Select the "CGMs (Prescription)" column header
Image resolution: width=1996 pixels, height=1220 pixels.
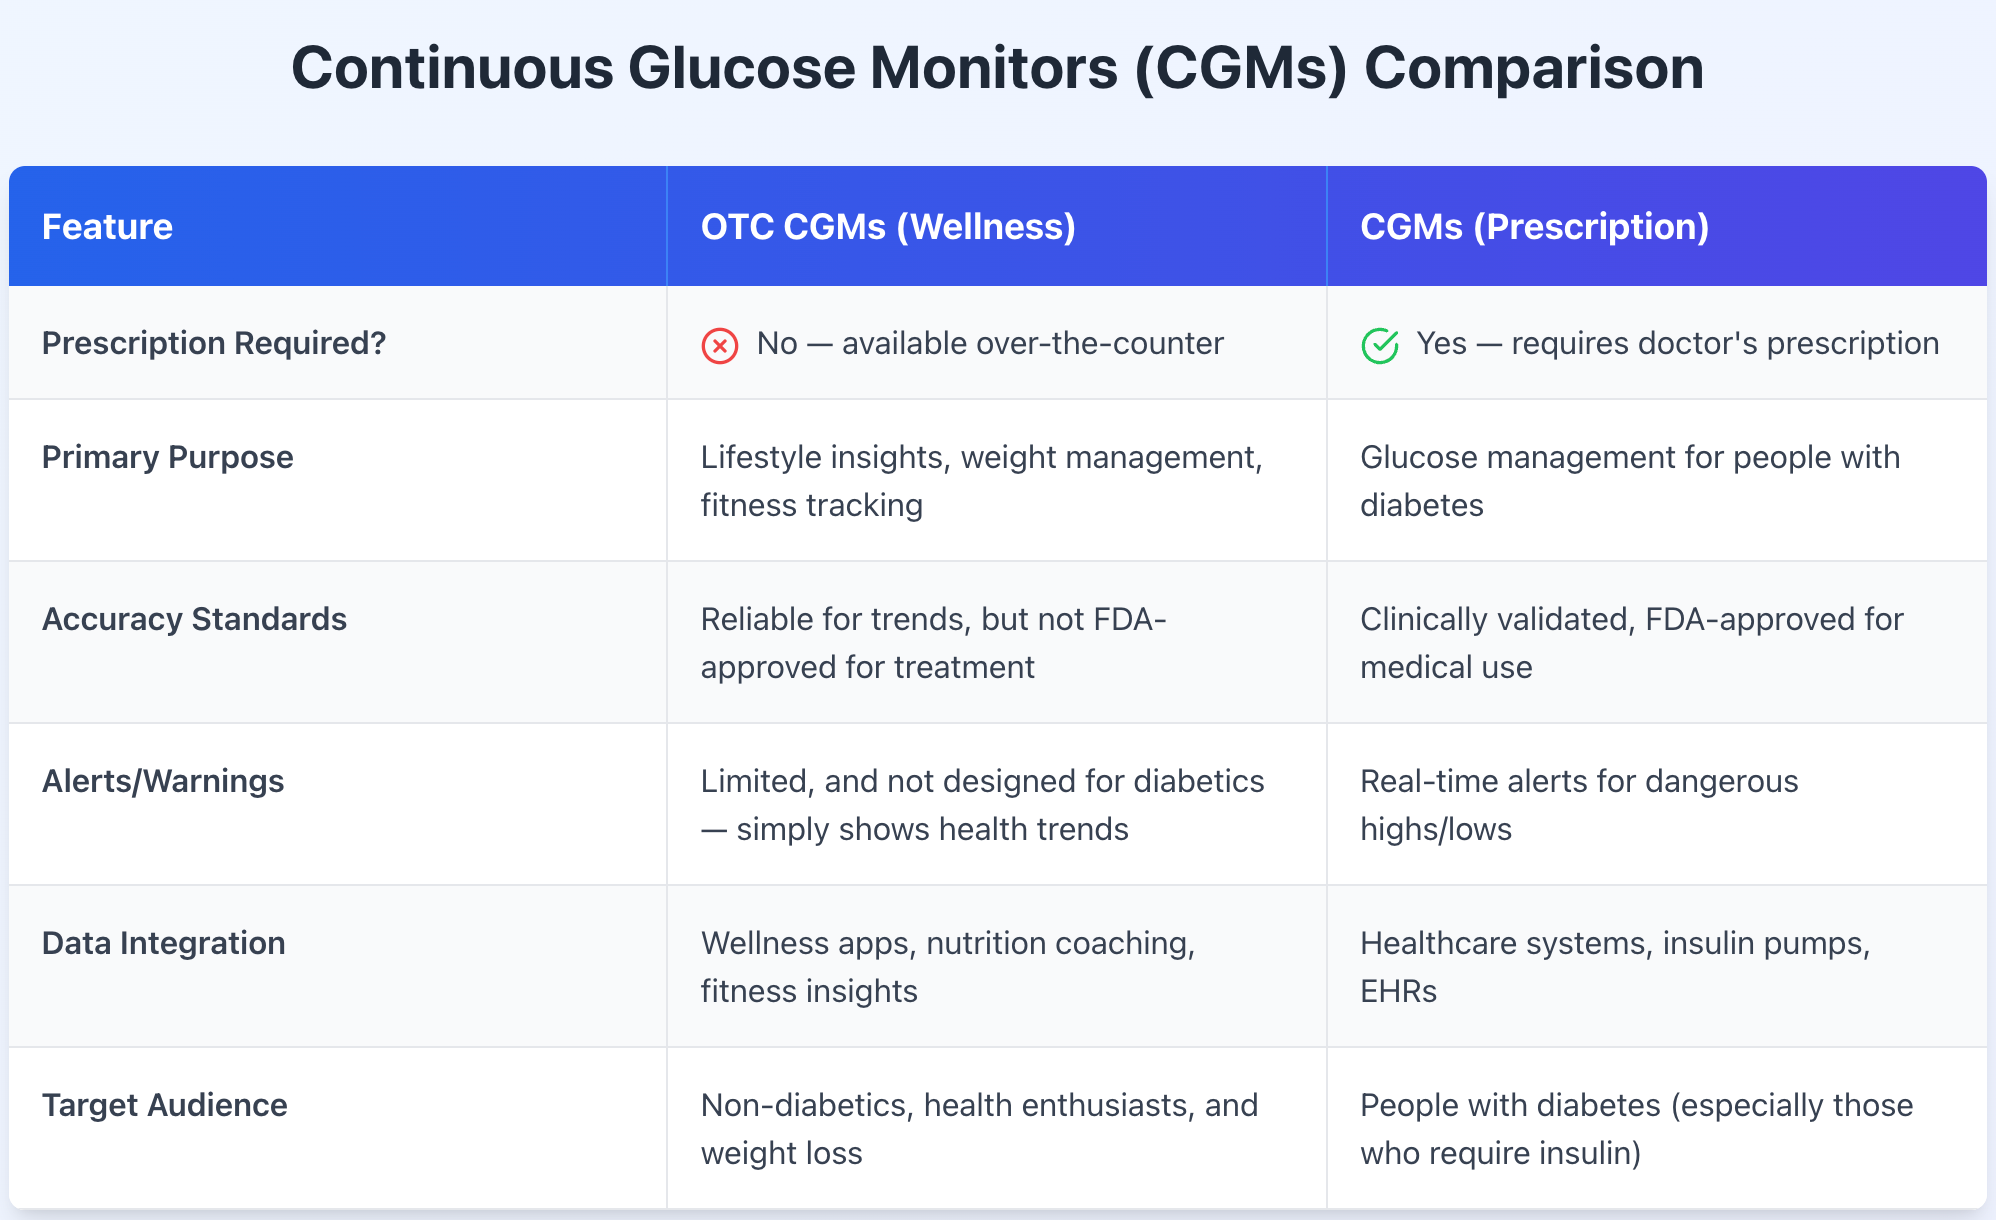(1534, 227)
